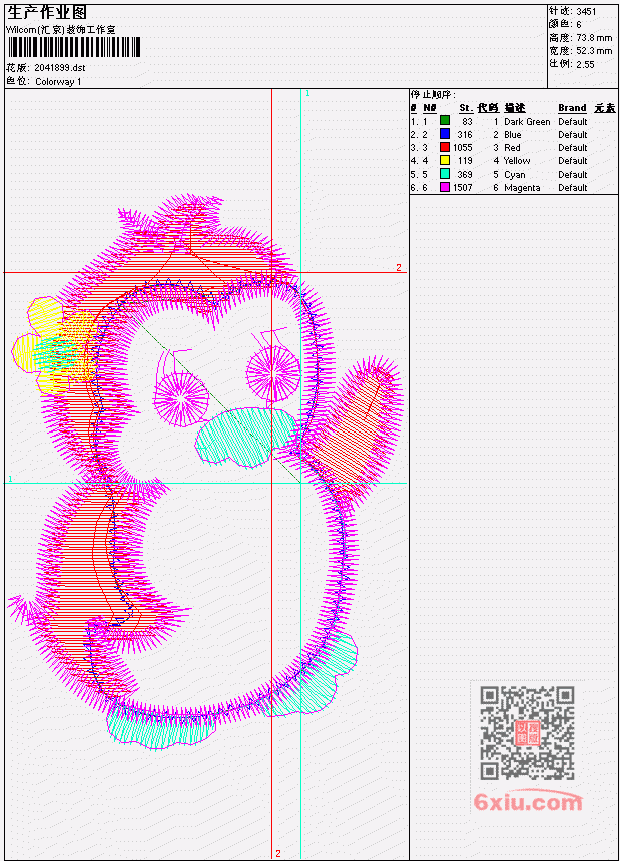Click the '描述' column header
The width and height of the screenshot is (620, 861).
pyautogui.click(x=515, y=108)
